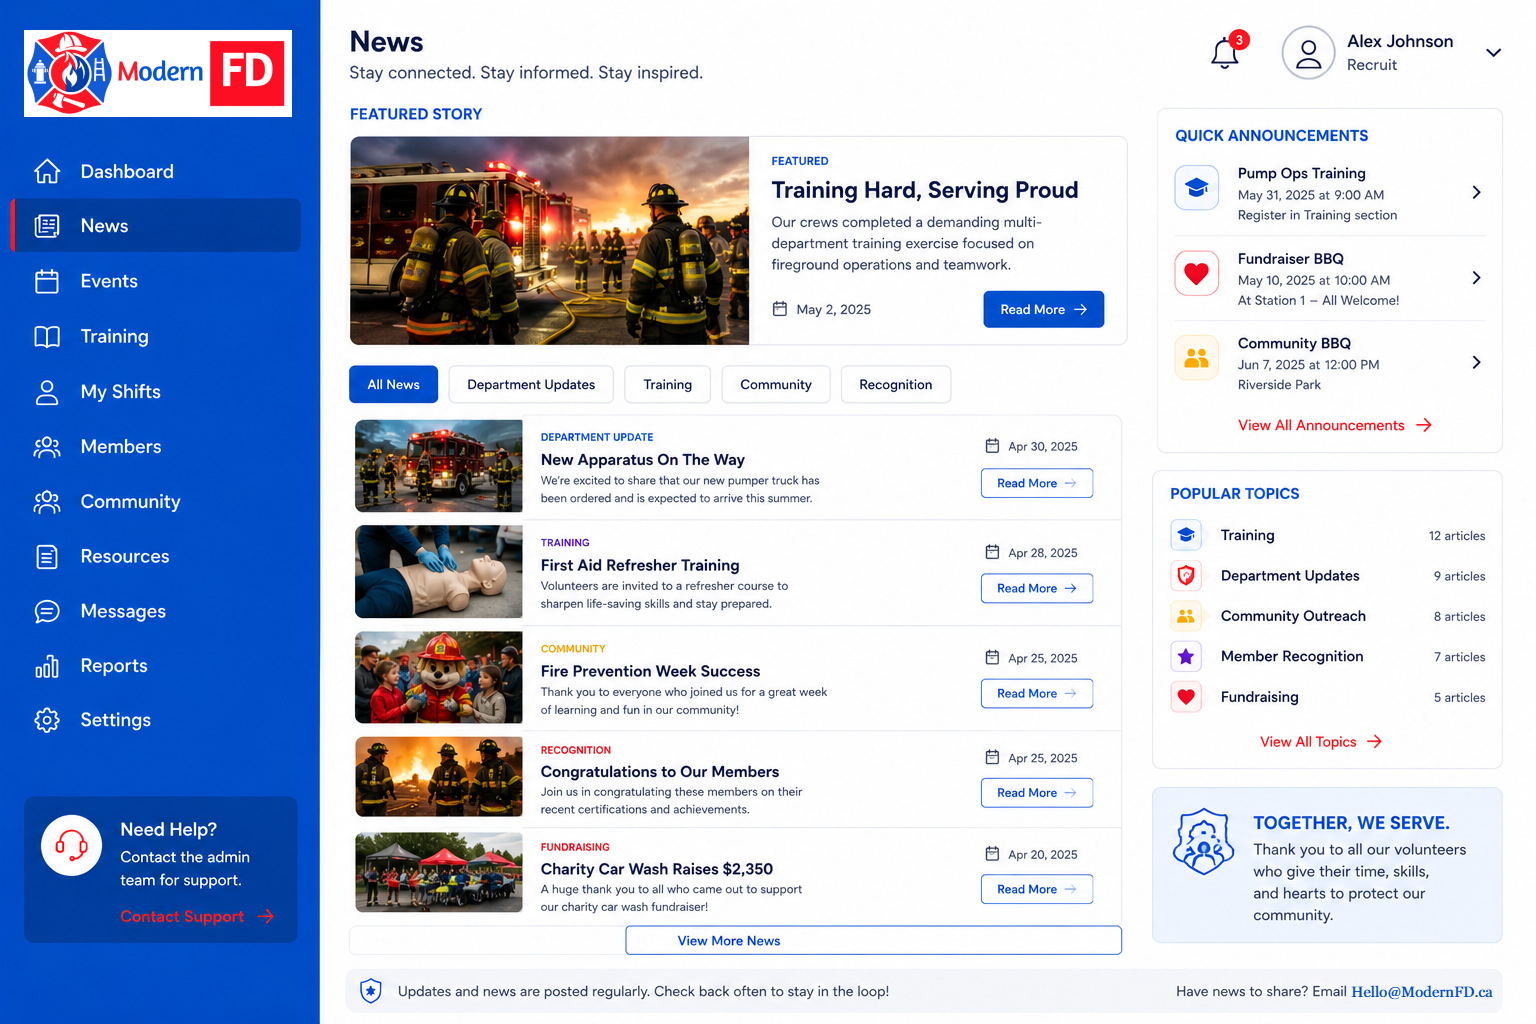This screenshot has width=1536, height=1024.
Task: Open the Fire Prevention Week mascot thumbnail
Action: [439, 677]
